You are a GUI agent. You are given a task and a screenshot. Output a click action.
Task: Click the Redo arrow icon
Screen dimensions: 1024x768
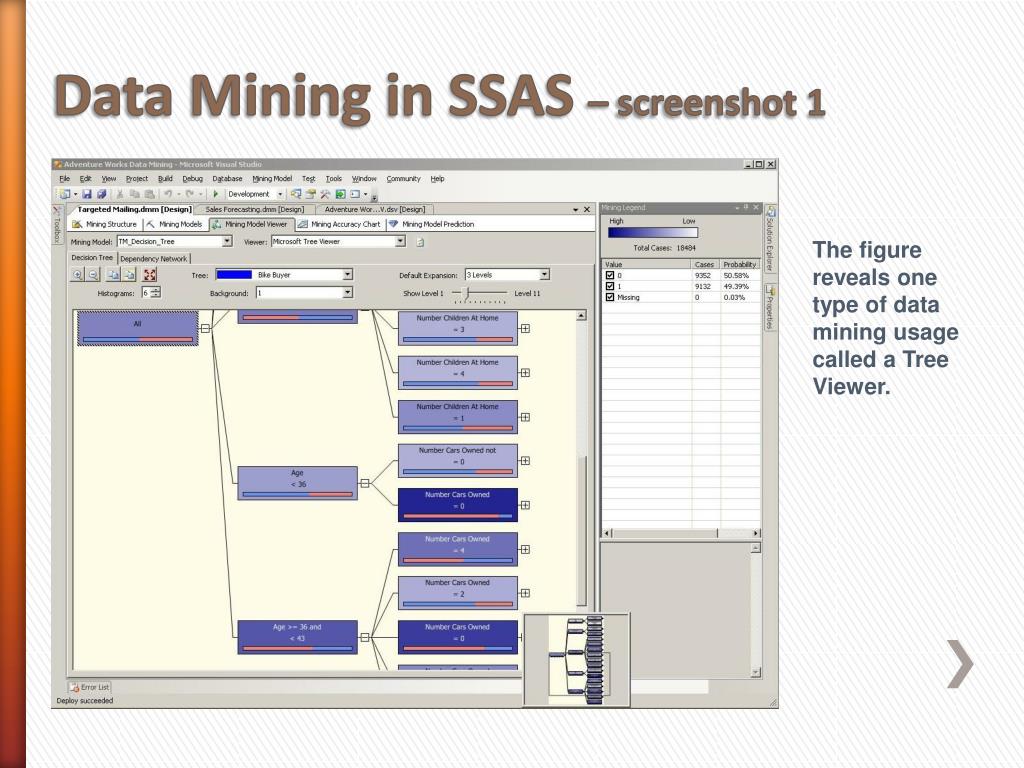click(x=189, y=194)
